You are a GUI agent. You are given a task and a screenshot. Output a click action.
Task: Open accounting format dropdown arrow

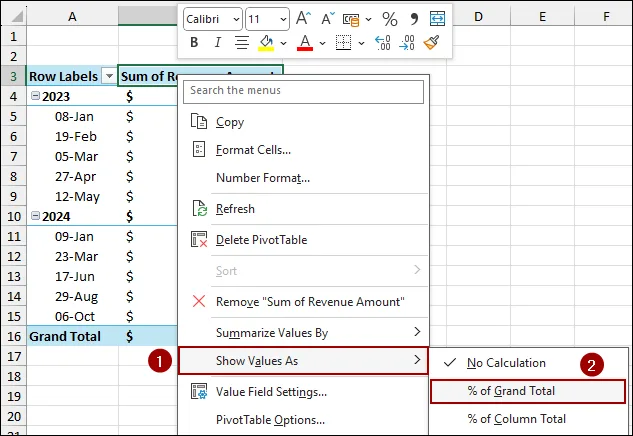368,19
